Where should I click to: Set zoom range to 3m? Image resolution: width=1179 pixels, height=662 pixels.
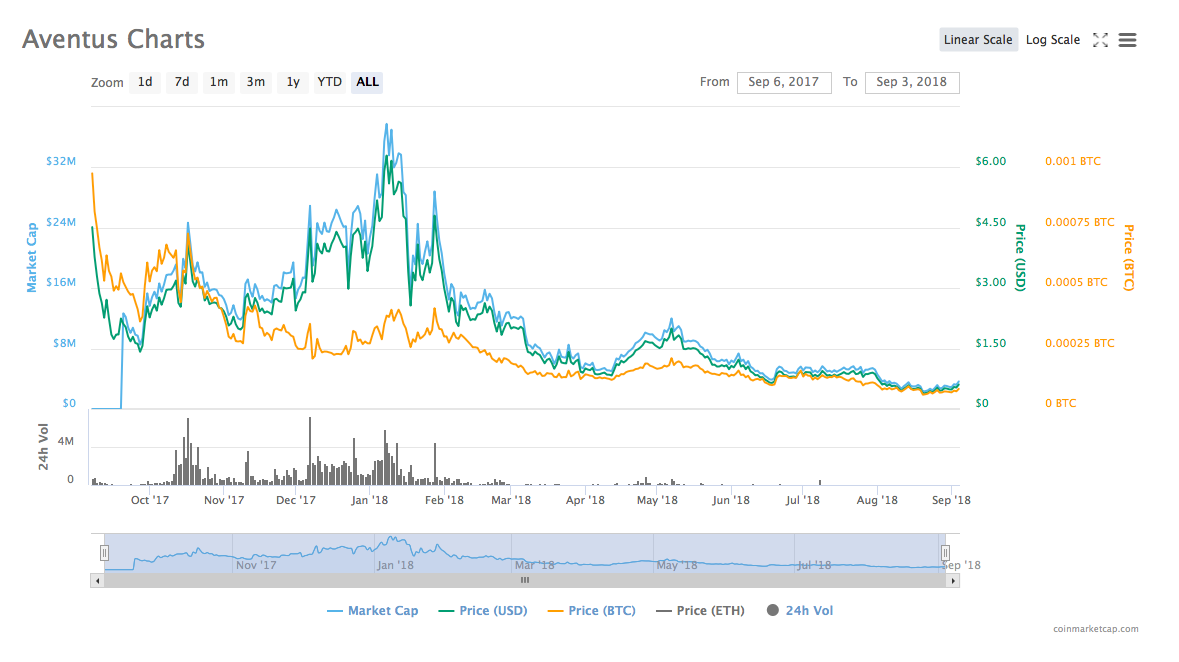click(x=256, y=82)
